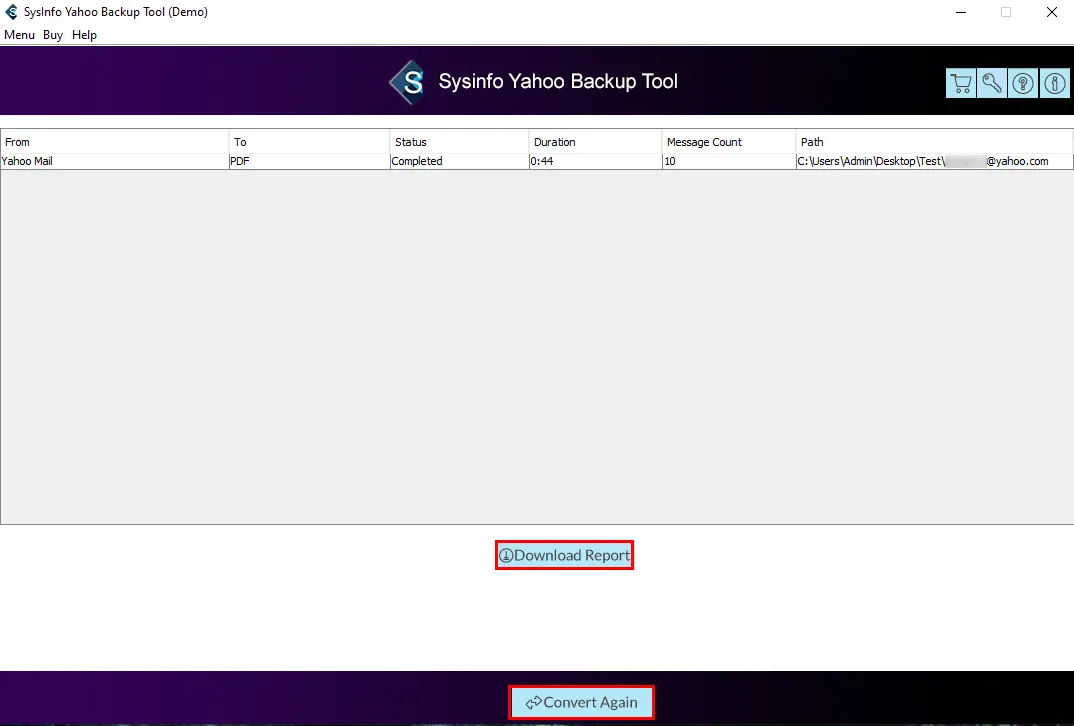Sort by the Duration column header
Screen dimensions: 1074x726
coord(595,142)
